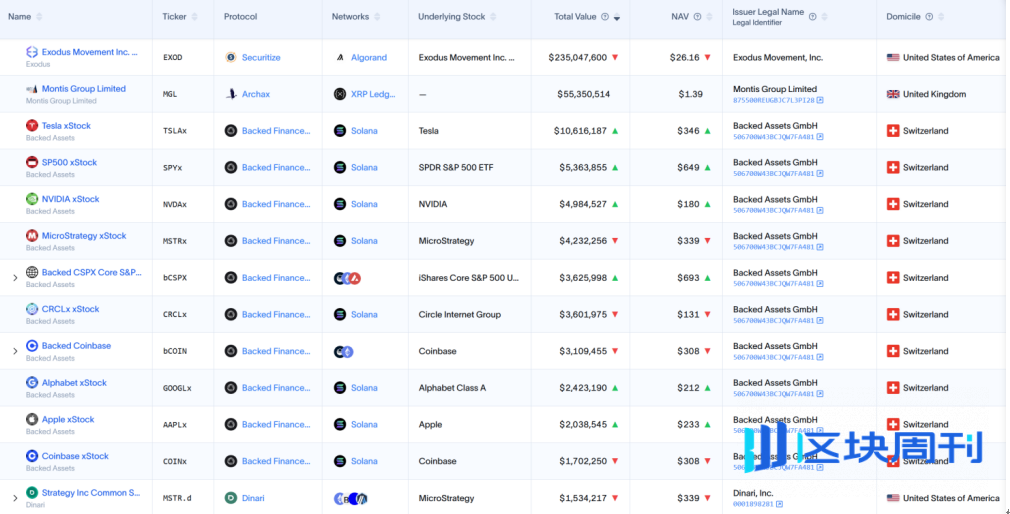Select the $55,350,514 total value cell

(584, 94)
